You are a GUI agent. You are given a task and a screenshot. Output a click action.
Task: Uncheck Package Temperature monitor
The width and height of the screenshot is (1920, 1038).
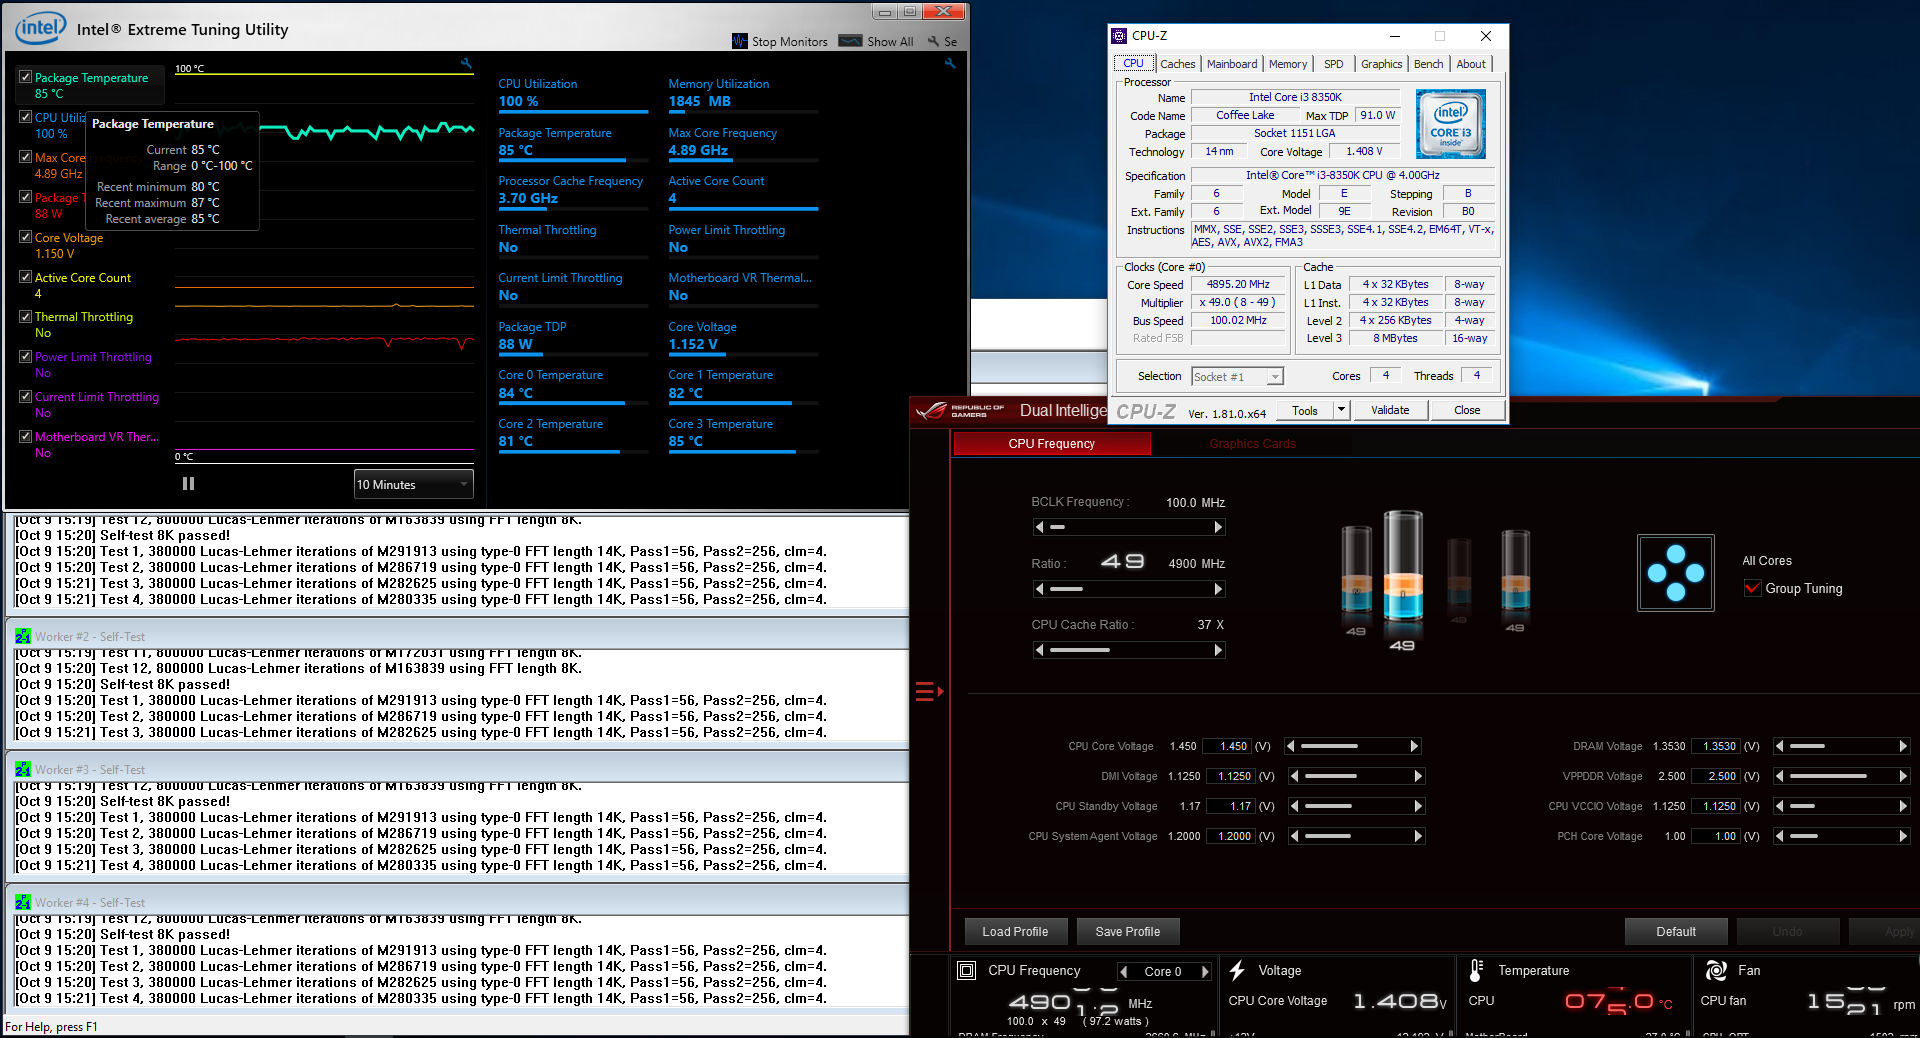pyautogui.click(x=26, y=77)
